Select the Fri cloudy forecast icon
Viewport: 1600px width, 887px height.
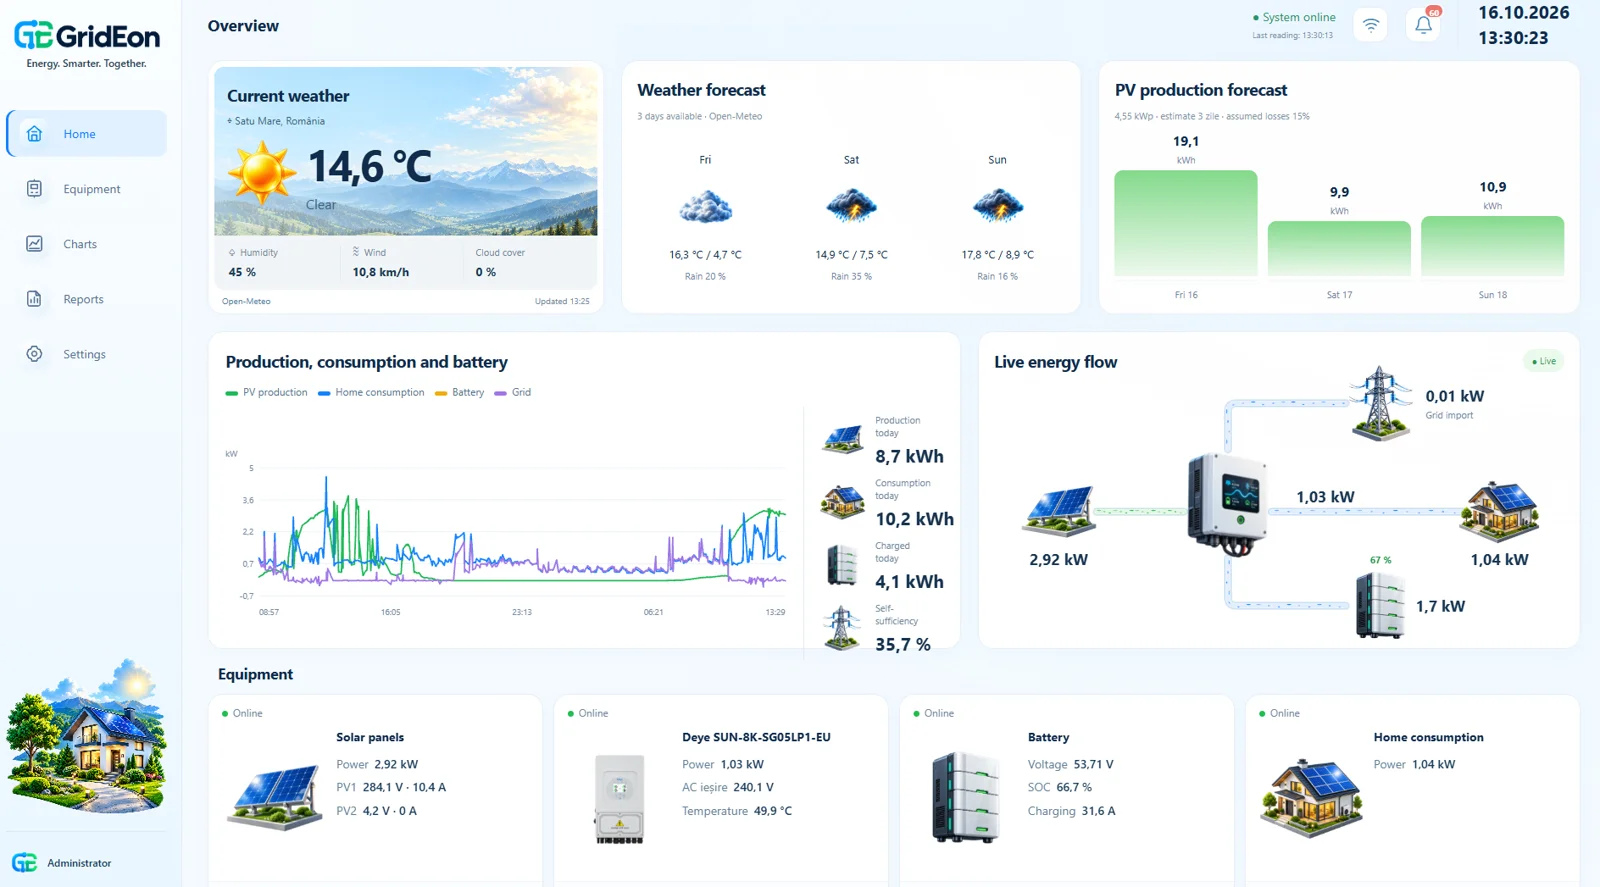click(x=705, y=207)
